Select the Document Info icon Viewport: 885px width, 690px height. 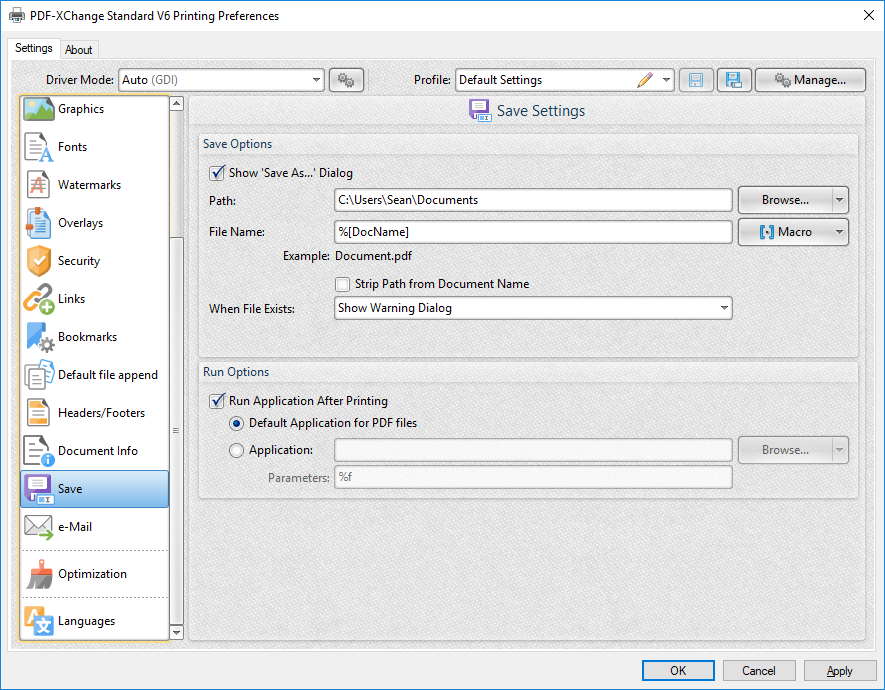pyautogui.click(x=38, y=451)
